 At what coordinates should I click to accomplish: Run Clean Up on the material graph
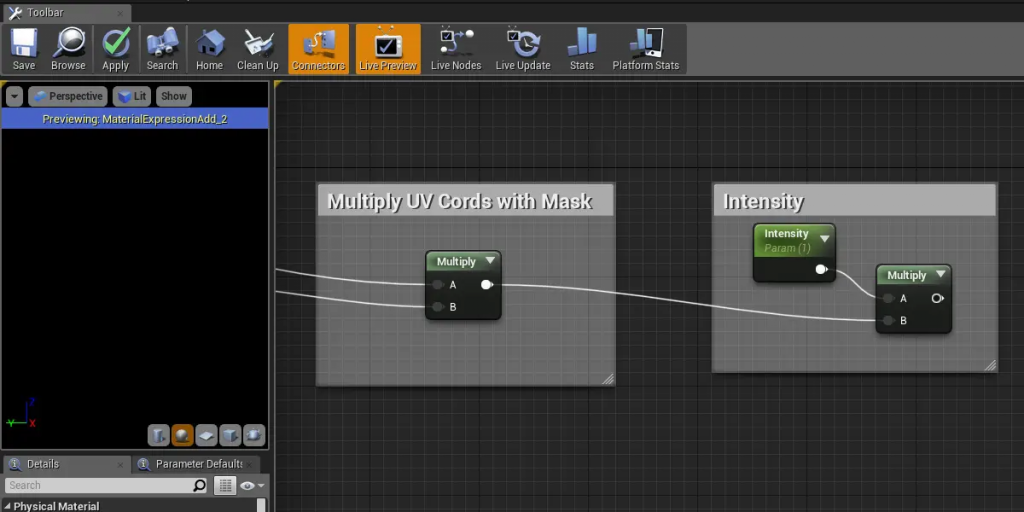pyautogui.click(x=257, y=49)
